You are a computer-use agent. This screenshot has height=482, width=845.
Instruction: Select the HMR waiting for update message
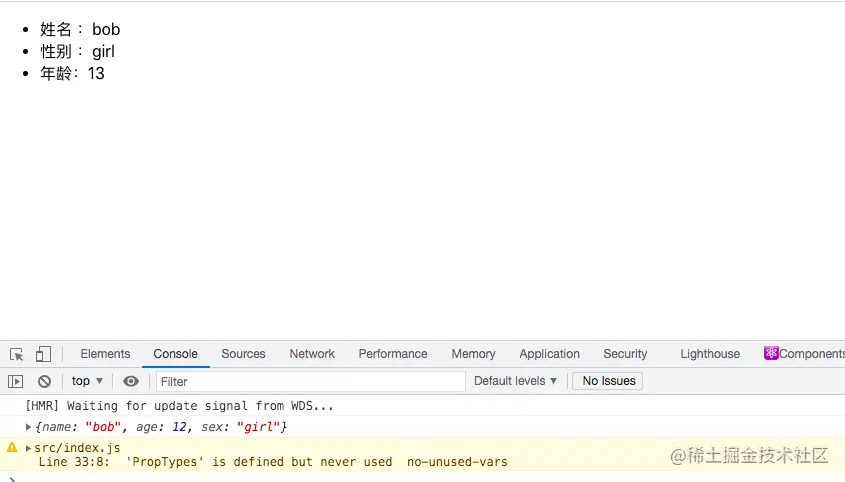click(179, 405)
